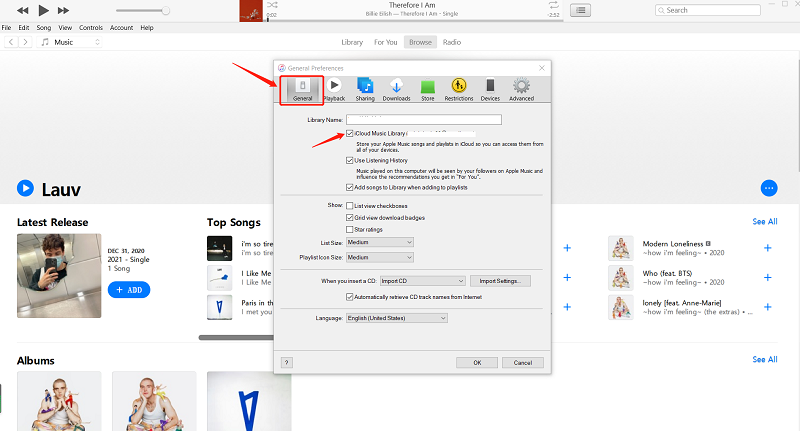The image size is (800, 431).
Task: Toggle iCloud Music Library checkbox
Action: 349,134
